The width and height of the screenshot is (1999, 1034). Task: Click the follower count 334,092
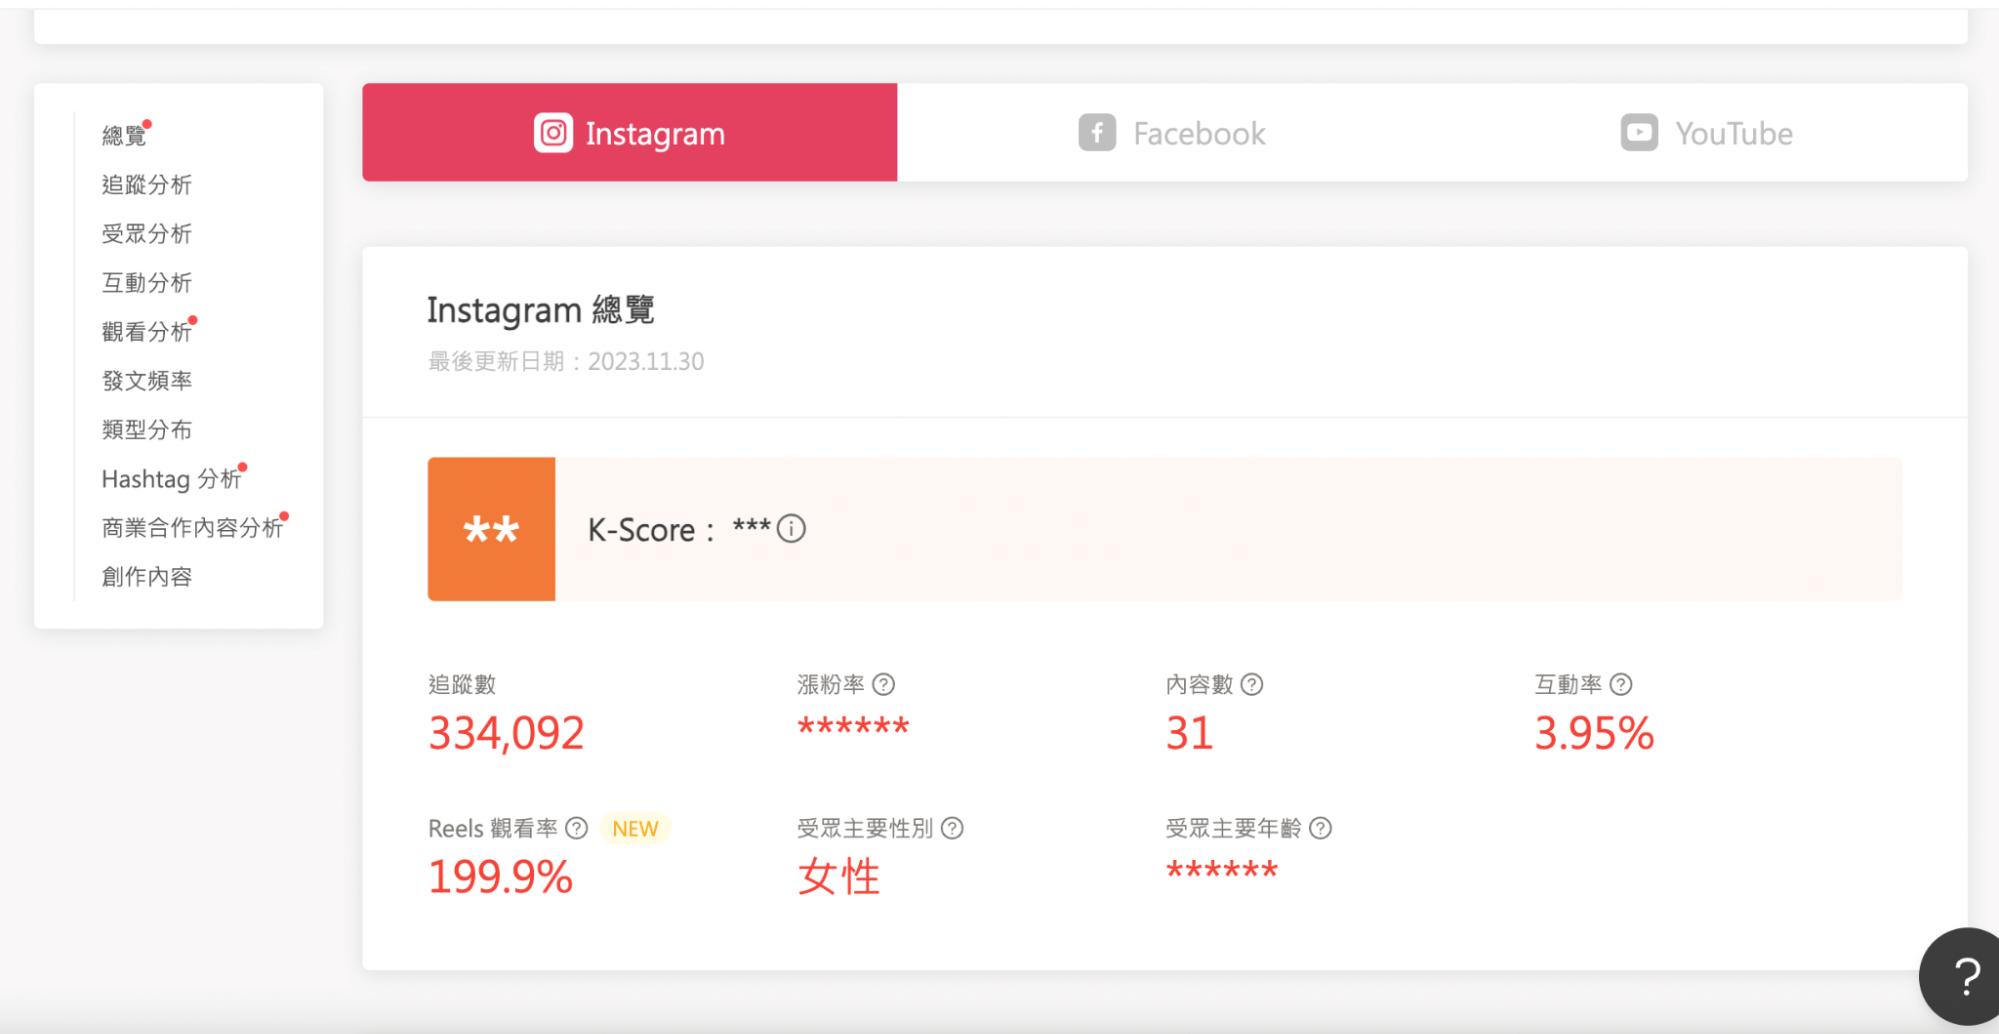[x=506, y=733]
